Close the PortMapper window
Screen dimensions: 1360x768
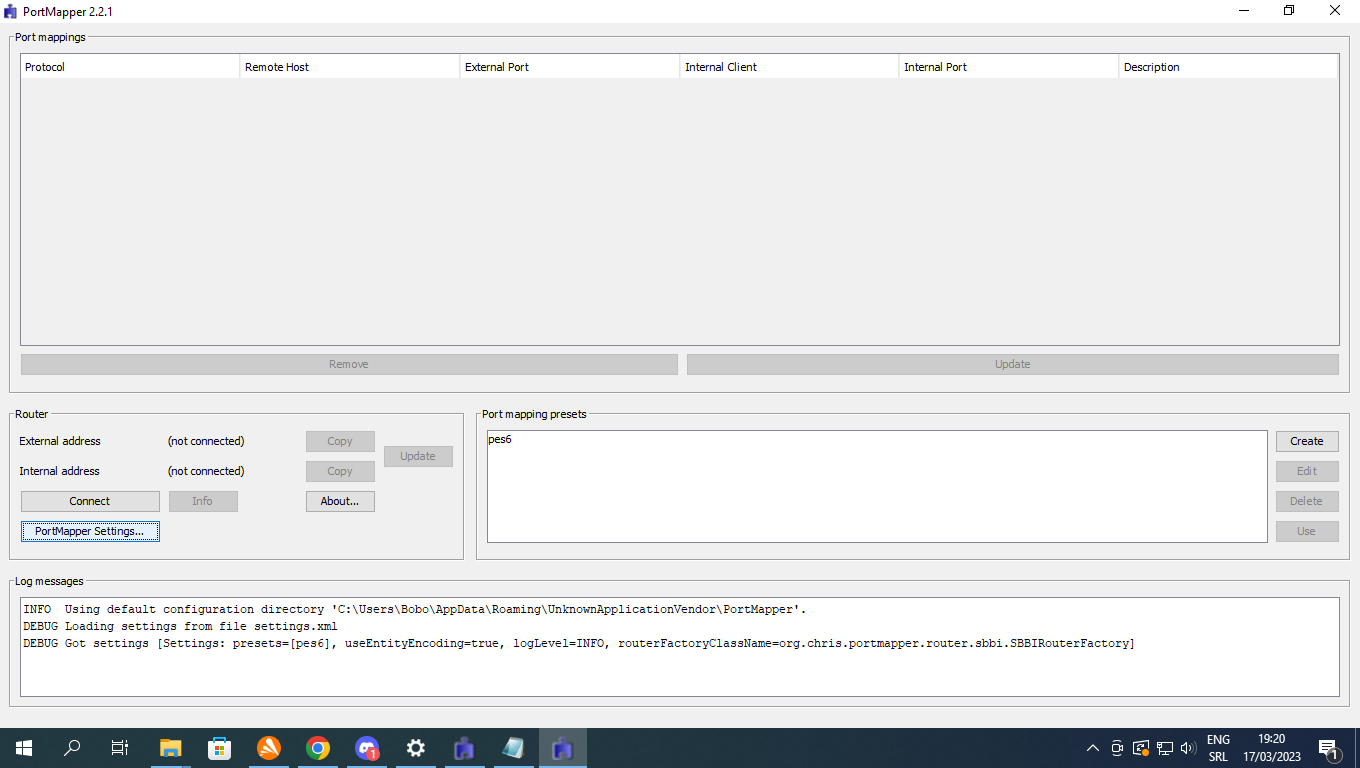[1335, 11]
